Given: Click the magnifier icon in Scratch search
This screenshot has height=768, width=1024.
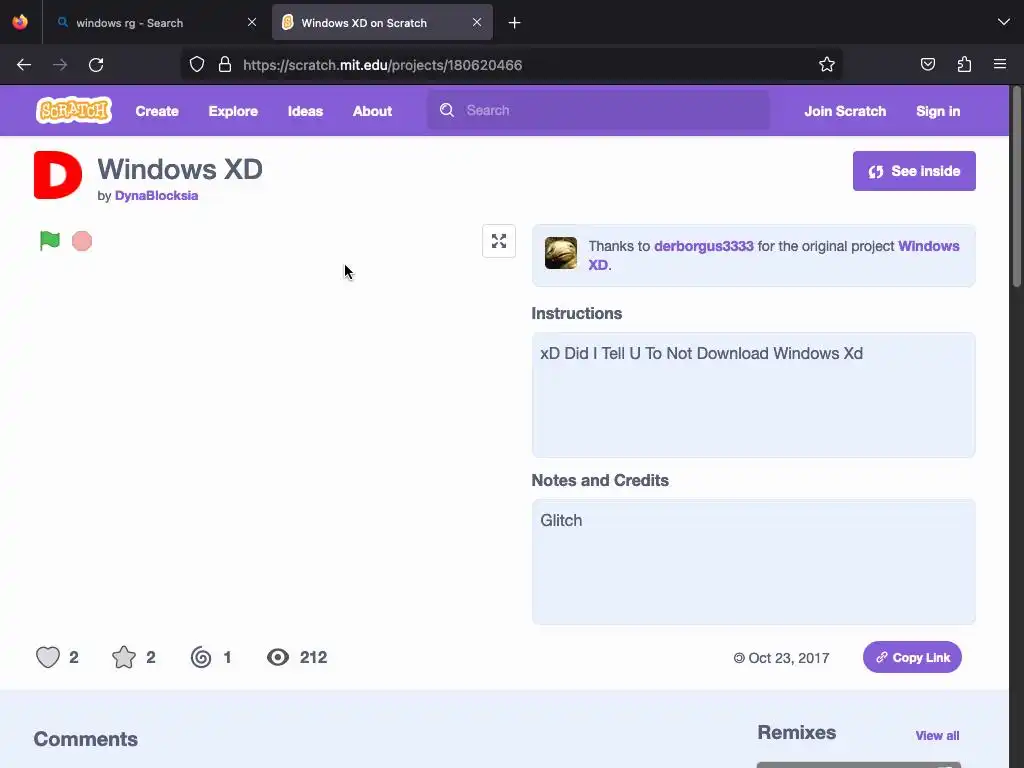Looking at the screenshot, I should [447, 110].
